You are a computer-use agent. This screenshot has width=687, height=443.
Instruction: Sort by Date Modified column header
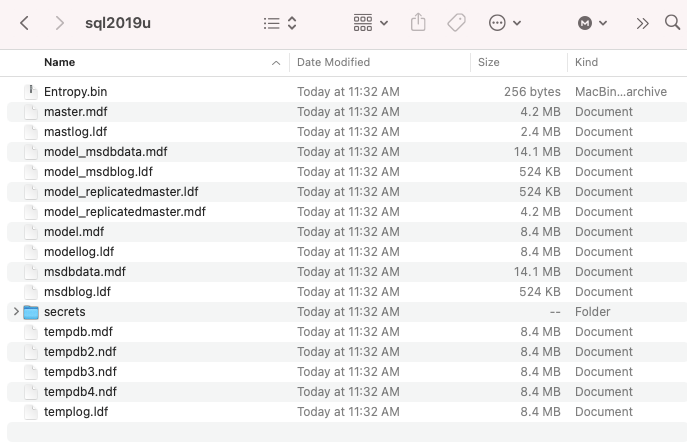(333, 62)
